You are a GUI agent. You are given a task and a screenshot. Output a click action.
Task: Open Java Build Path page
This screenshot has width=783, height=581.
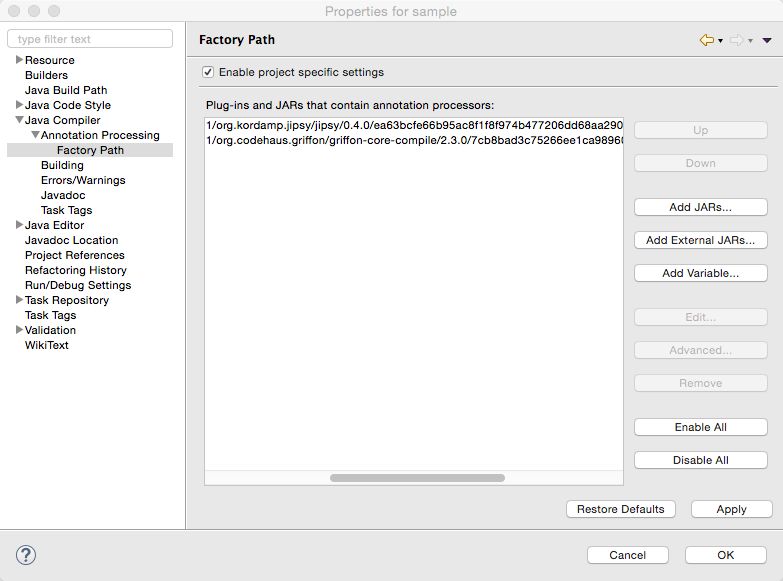click(66, 90)
